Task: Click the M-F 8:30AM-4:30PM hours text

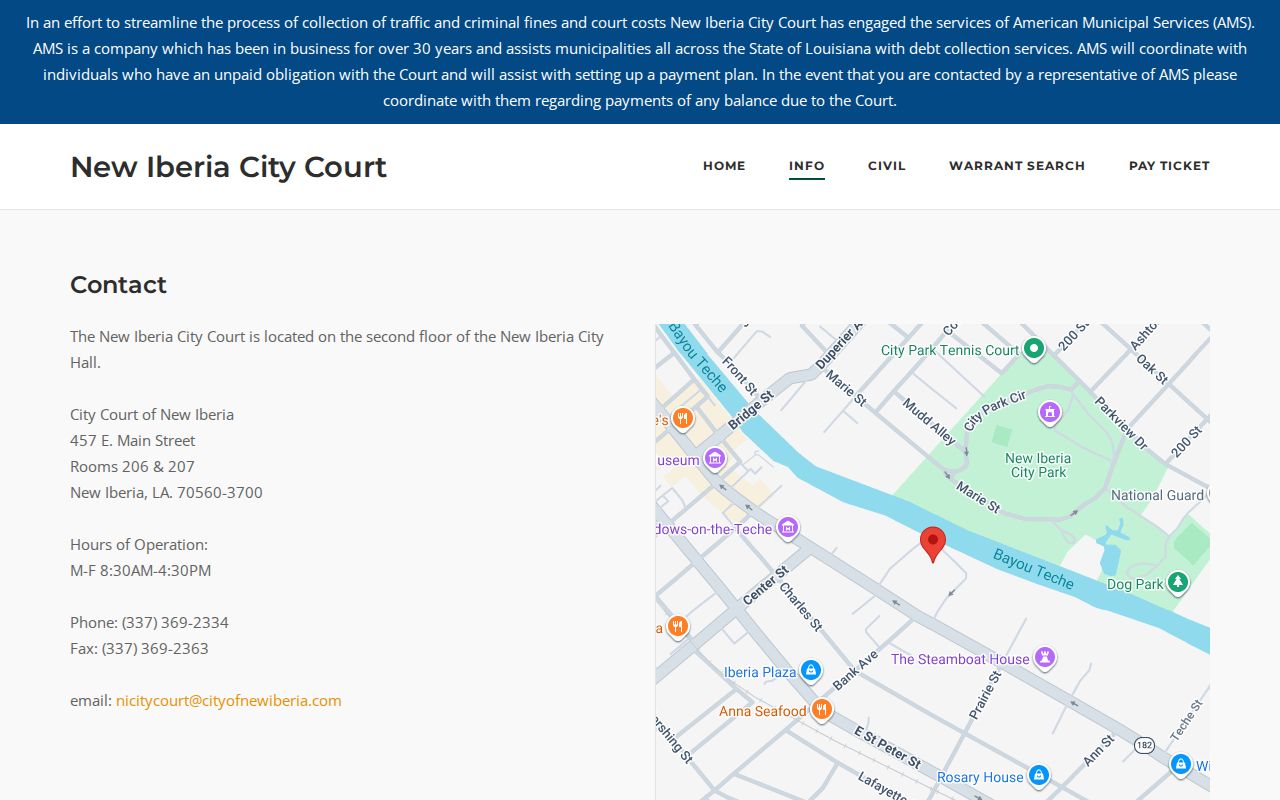Action: coord(140,570)
